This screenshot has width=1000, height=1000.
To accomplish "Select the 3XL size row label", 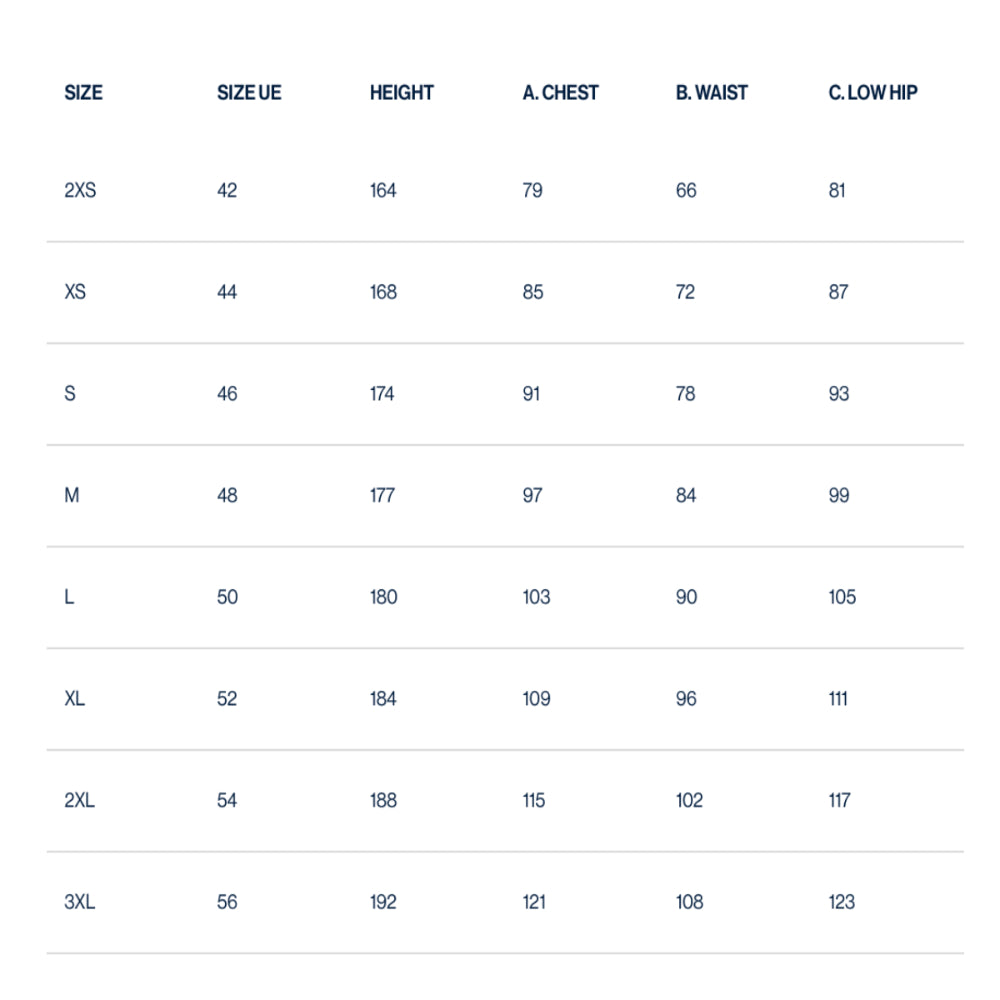I will coord(80,902).
